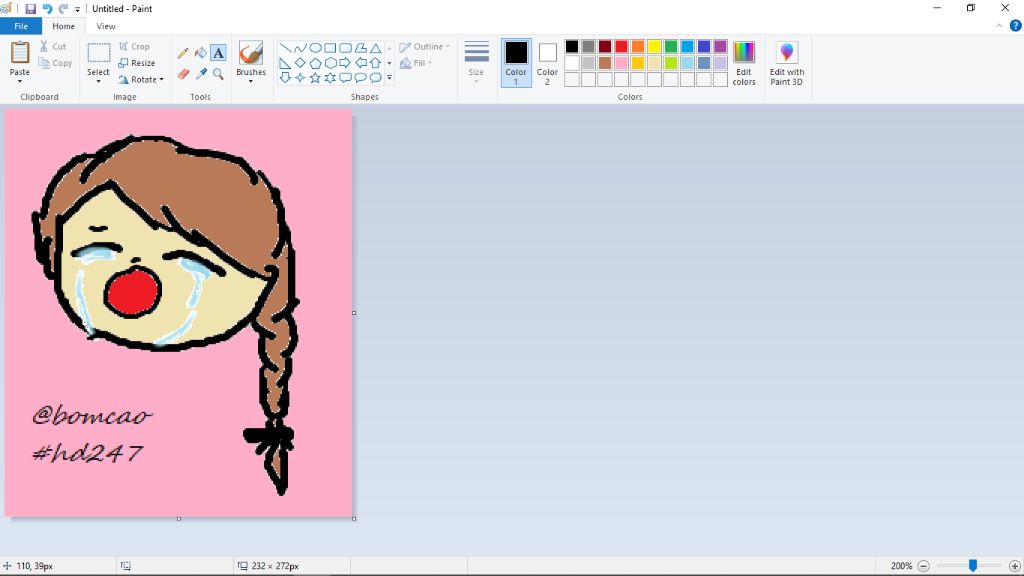The image size is (1024, 576).
Task: Collapse the ribbon with the chevron
Action: coord(999,26)
